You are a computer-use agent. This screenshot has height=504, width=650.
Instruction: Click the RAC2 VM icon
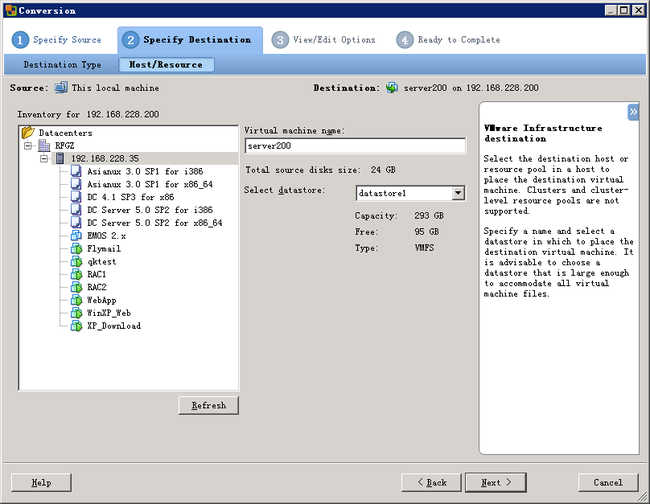76,287
